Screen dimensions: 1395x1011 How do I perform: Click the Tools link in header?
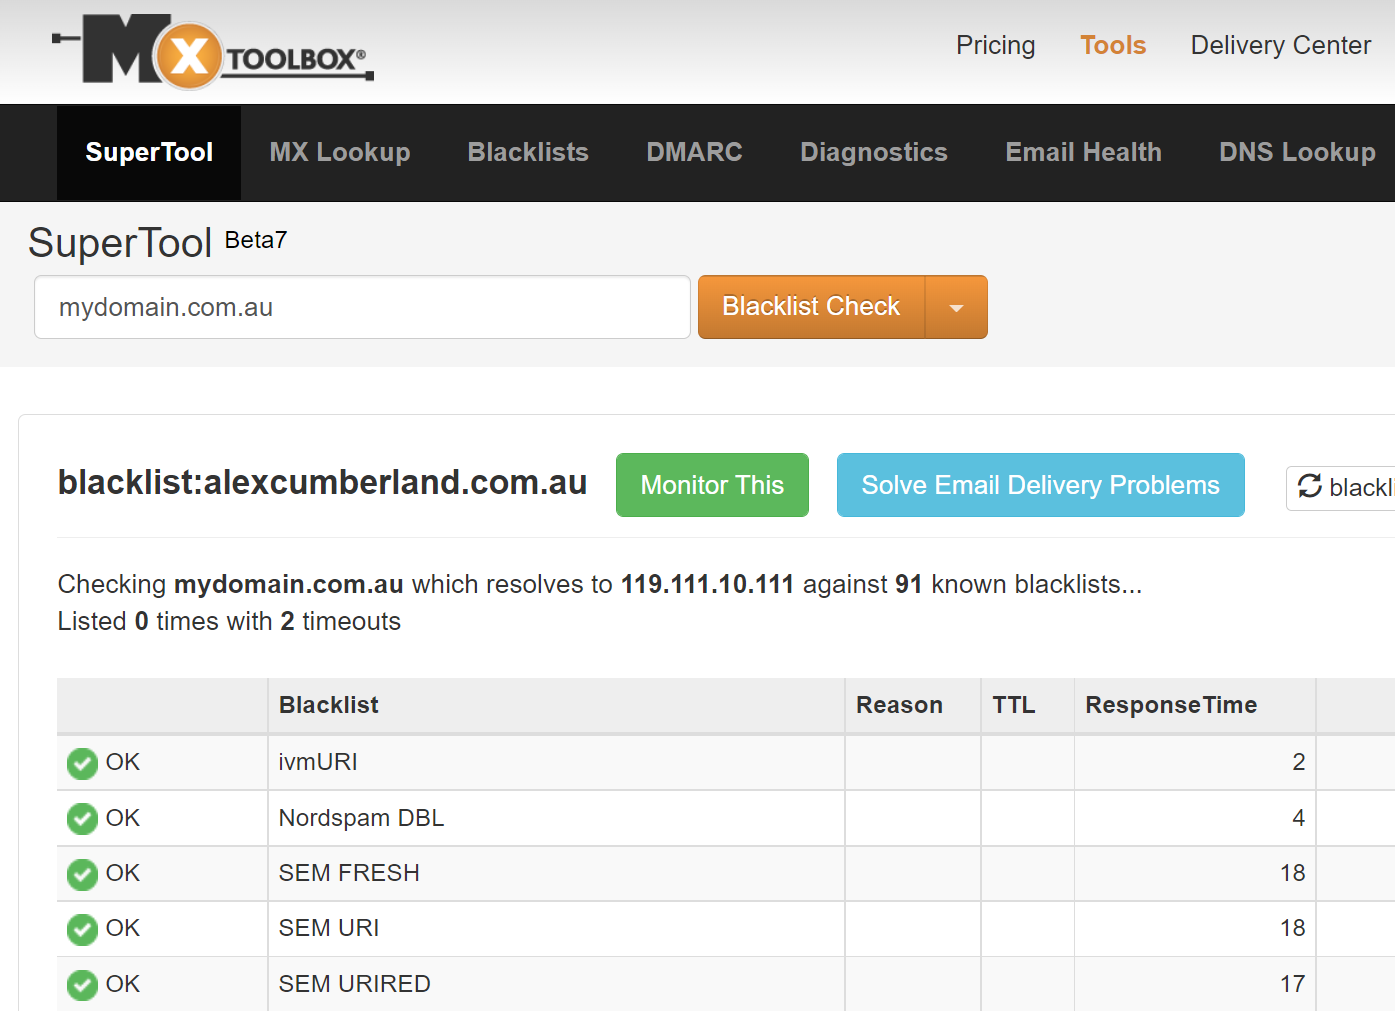click(x=1113, y=45)
